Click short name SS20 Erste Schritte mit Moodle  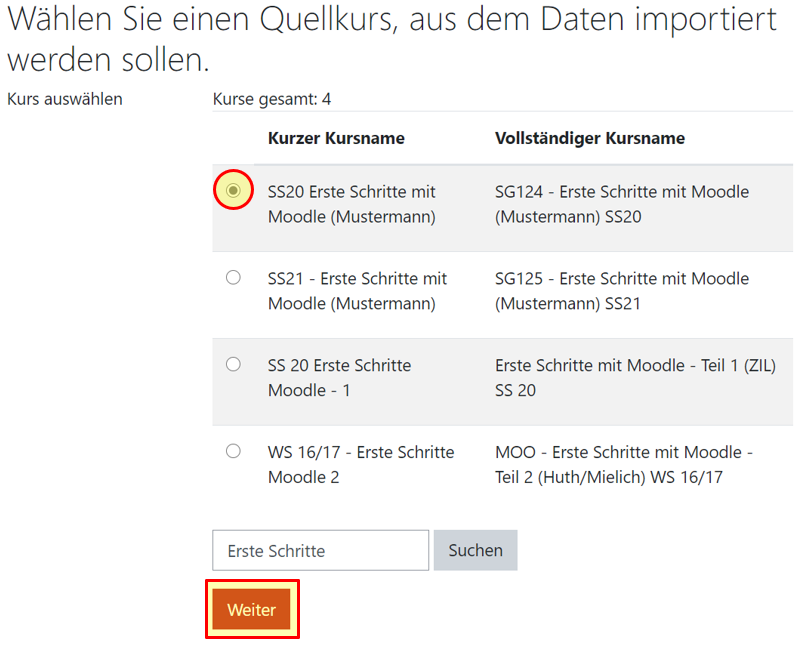coord(352,204)
